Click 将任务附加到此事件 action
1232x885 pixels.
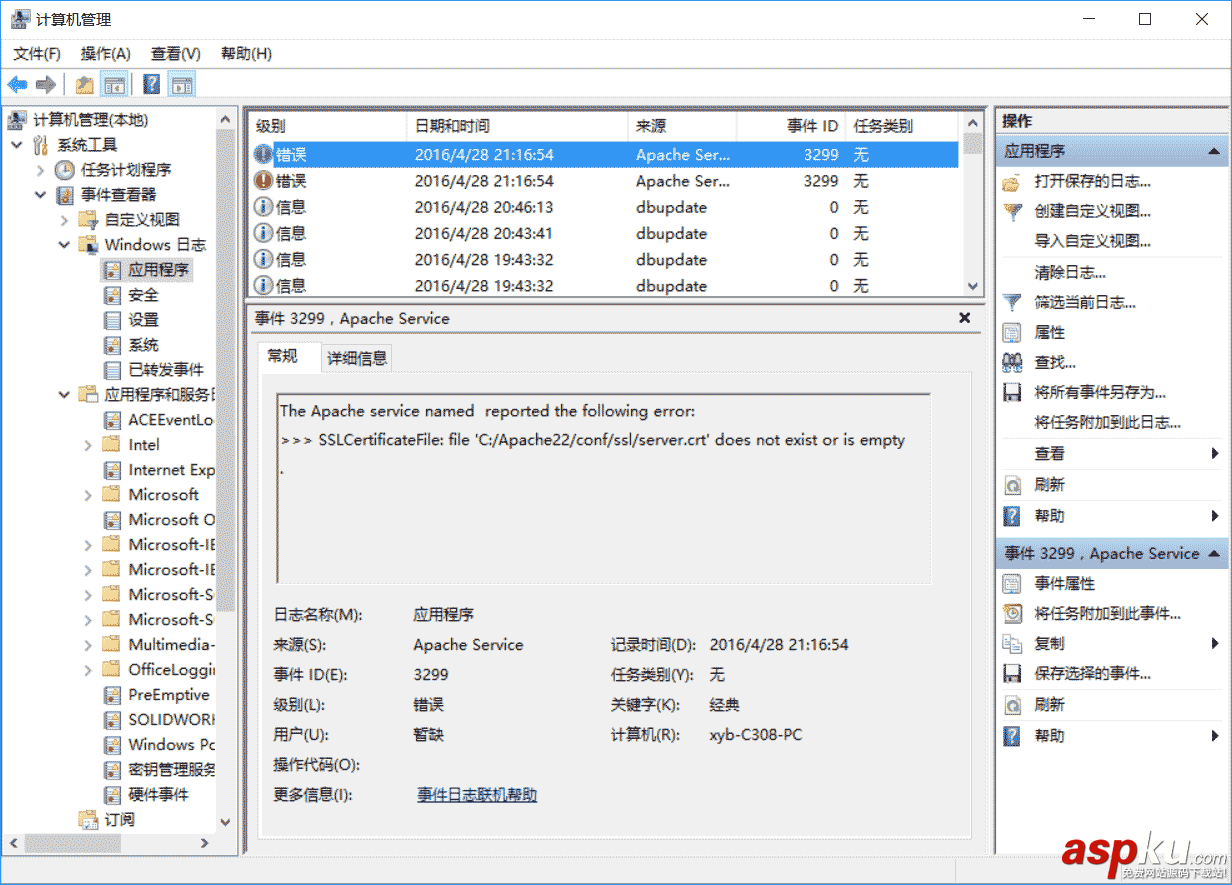point(1107,613)
